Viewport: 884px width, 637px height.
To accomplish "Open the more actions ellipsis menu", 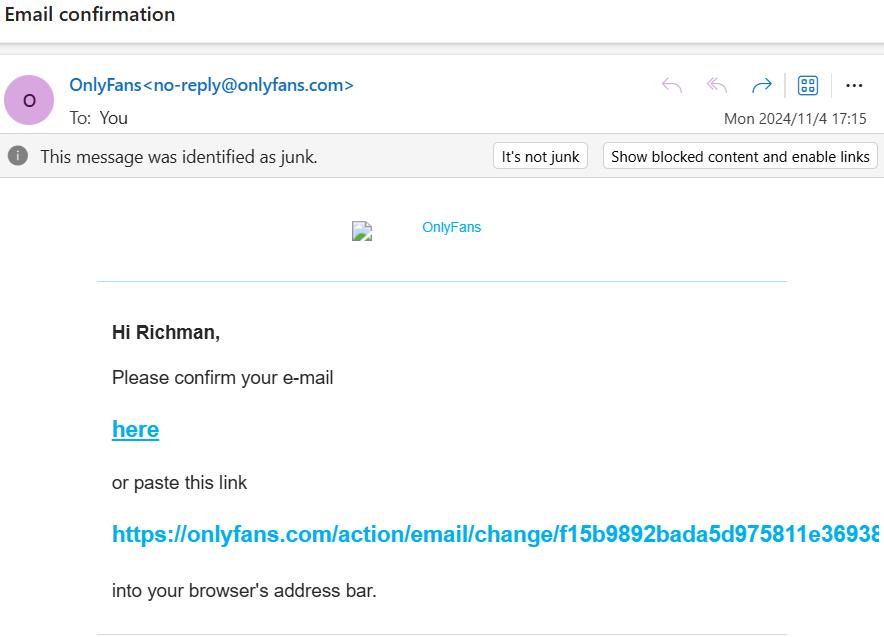I will [x=854, y=85].
